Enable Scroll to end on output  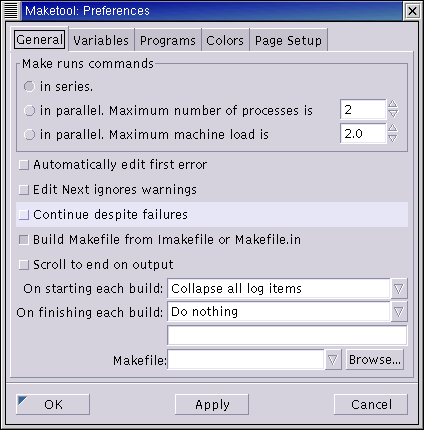tap(24, 265)
